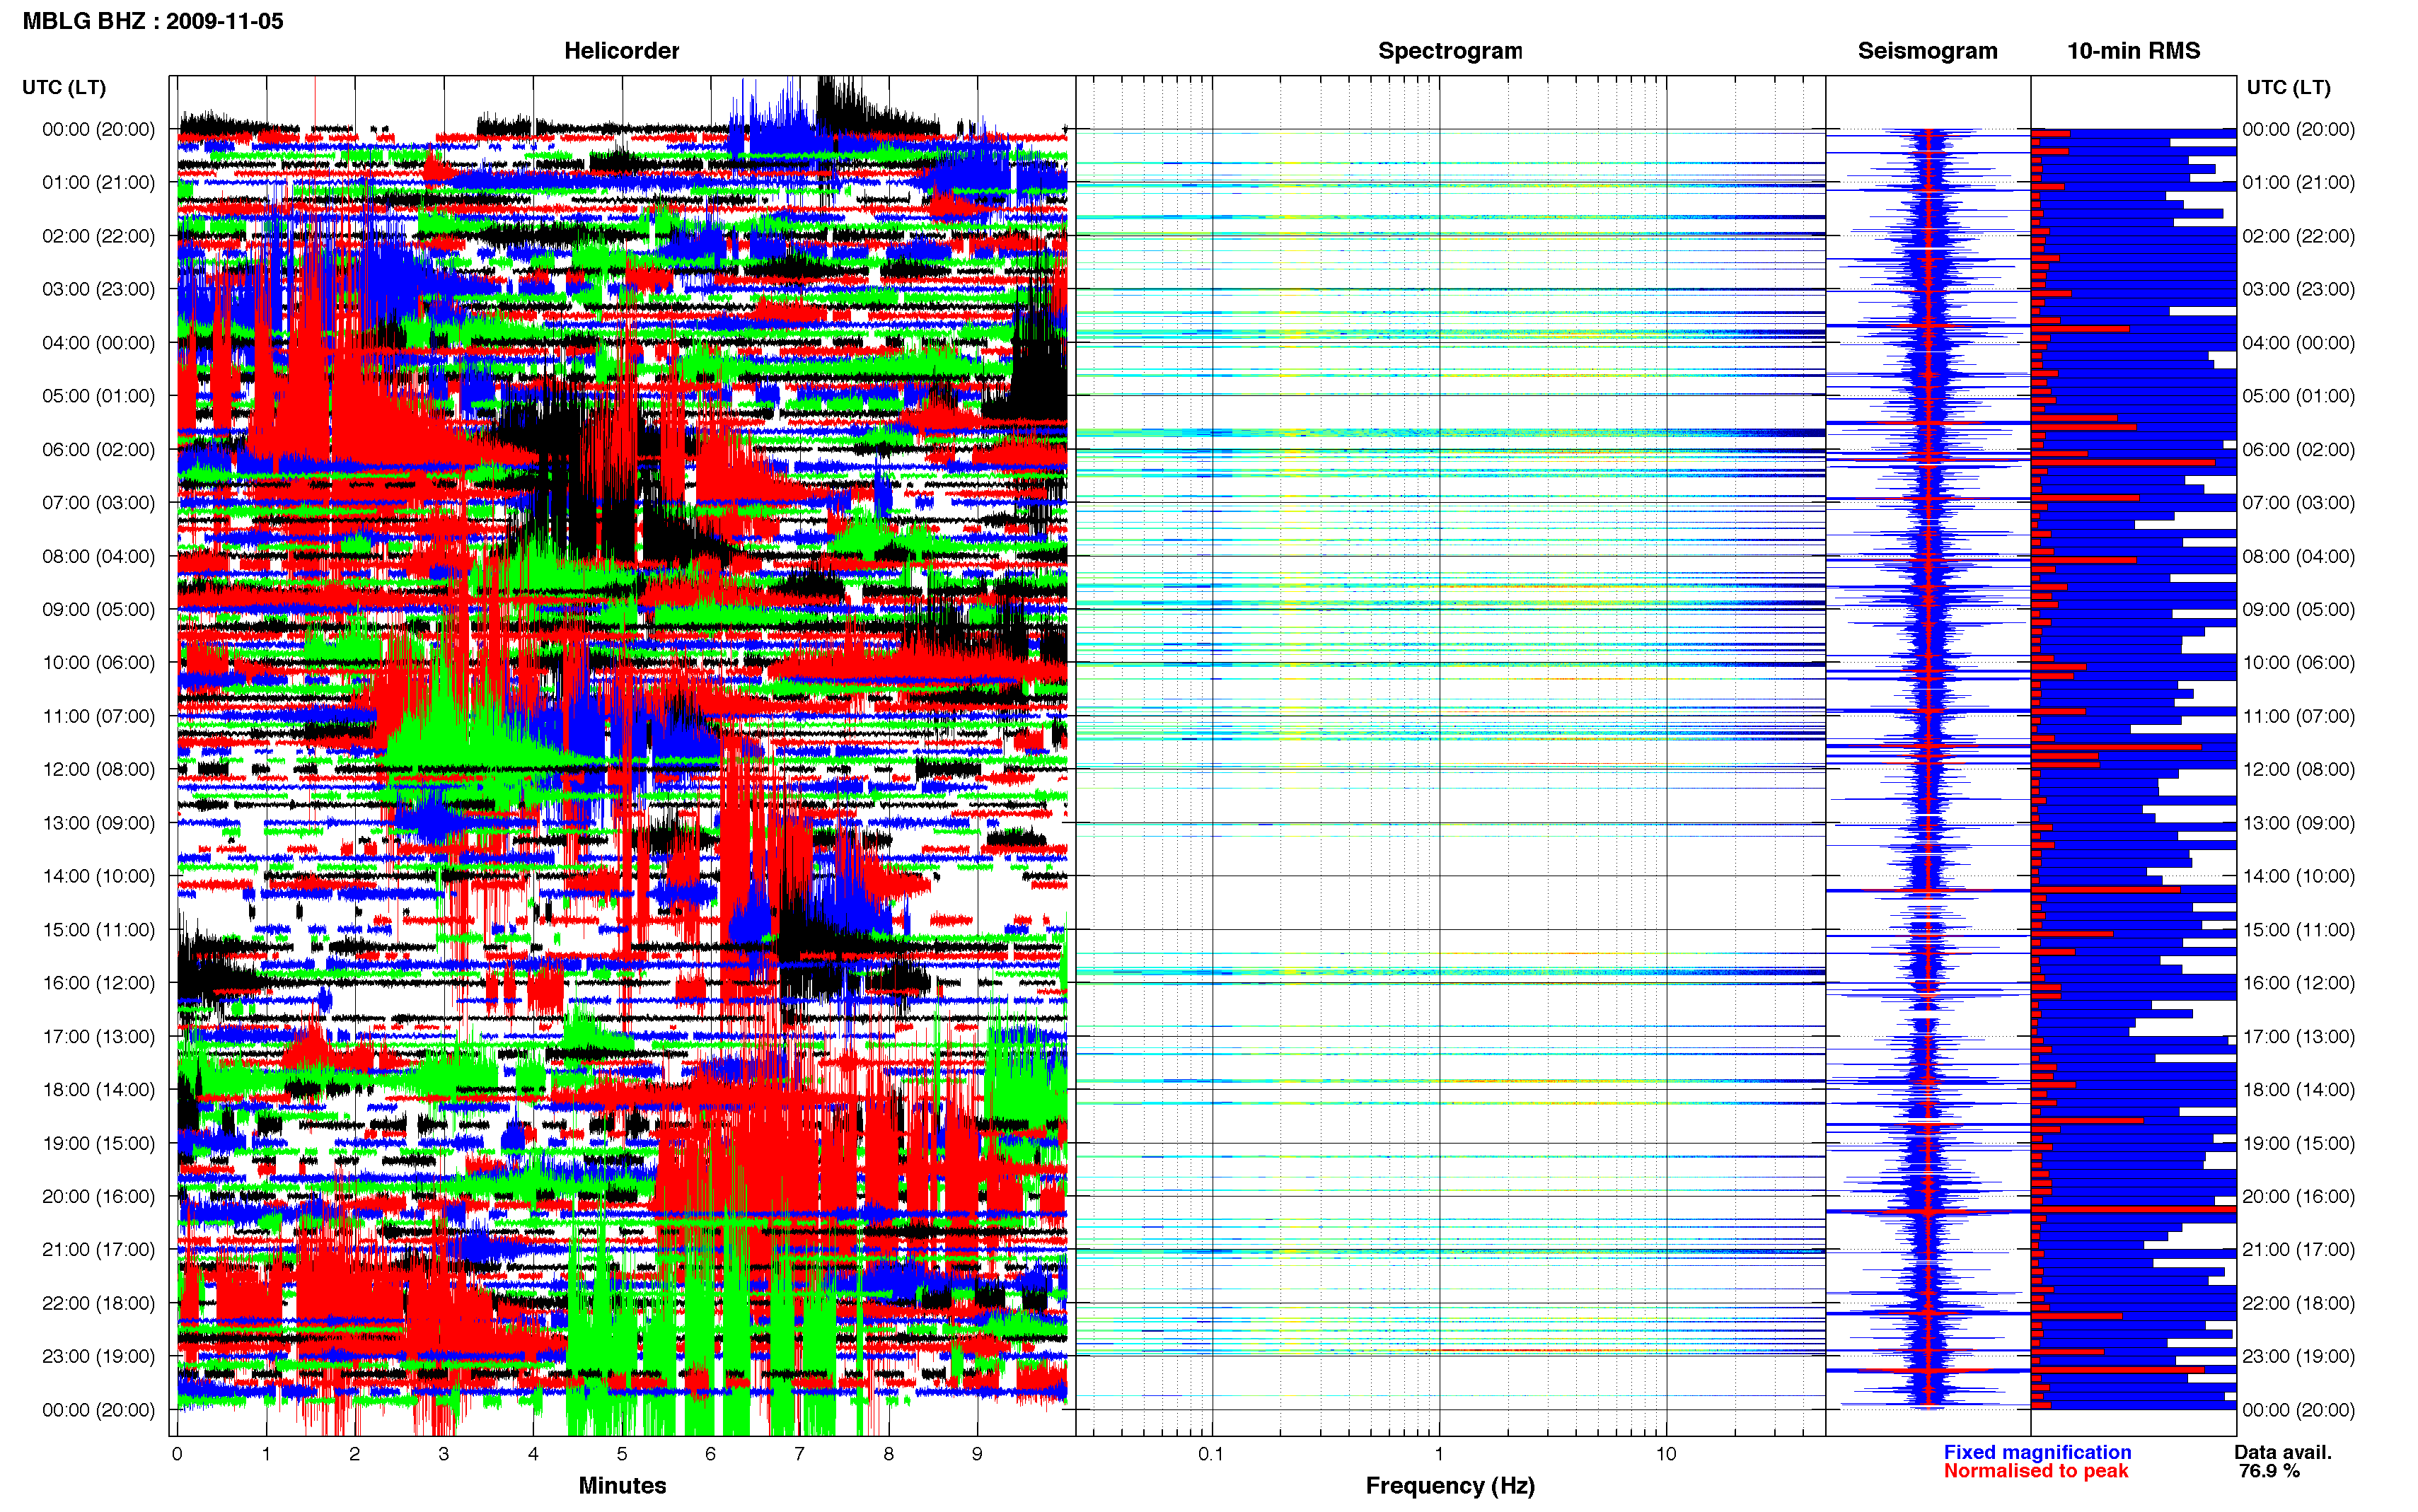This screenshot has height=1512, width=2418.
Task: Click the left 16:00 (12:00) time label
Action: [98, 983]
